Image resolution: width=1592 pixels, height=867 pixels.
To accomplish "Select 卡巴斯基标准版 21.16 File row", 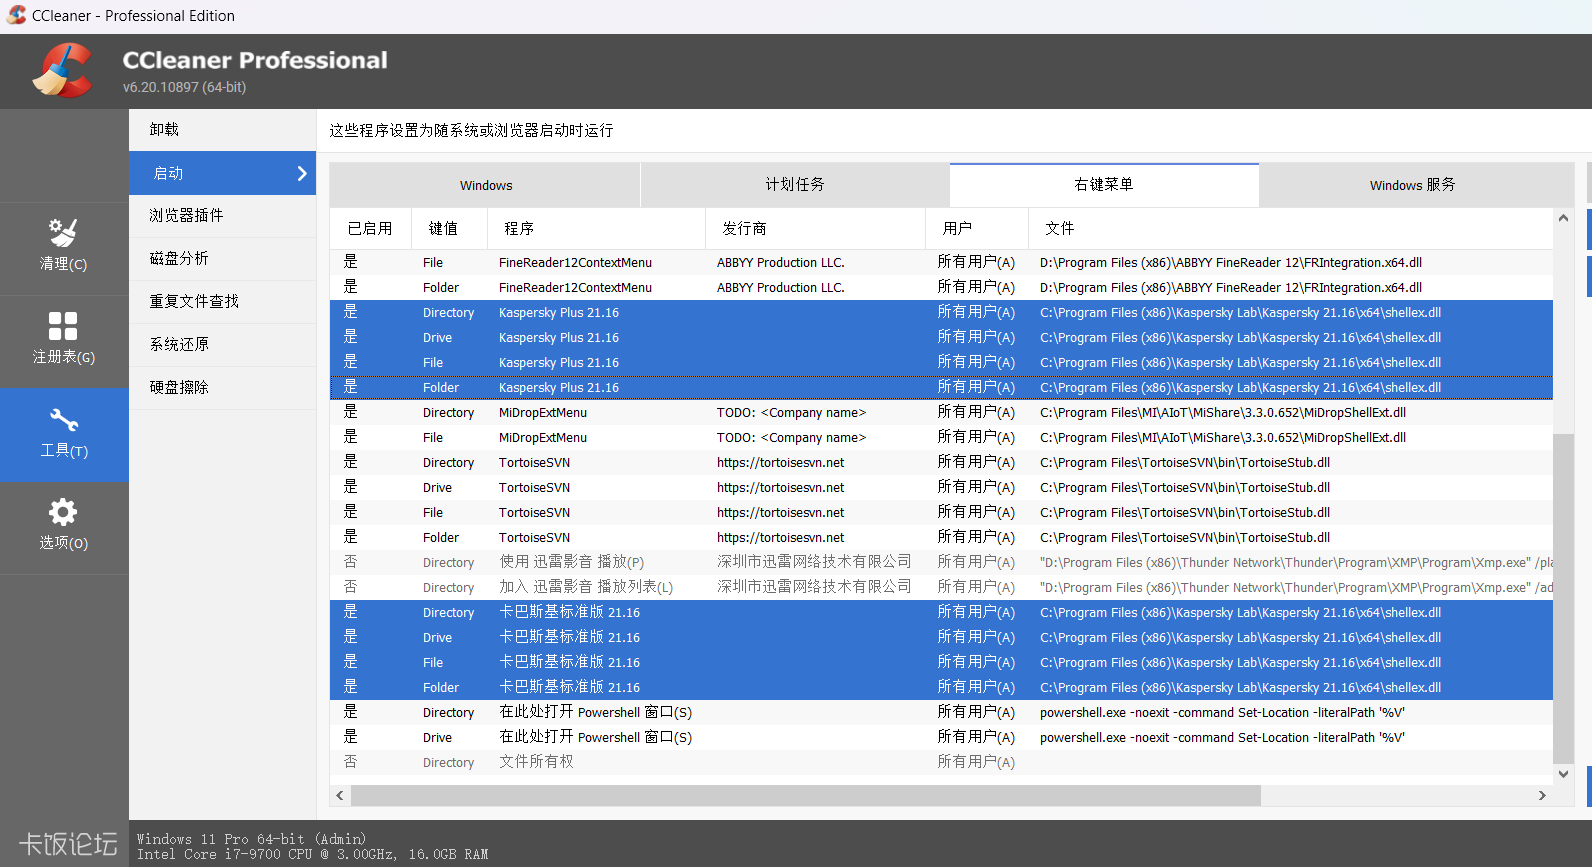I will tap(941, 663).
